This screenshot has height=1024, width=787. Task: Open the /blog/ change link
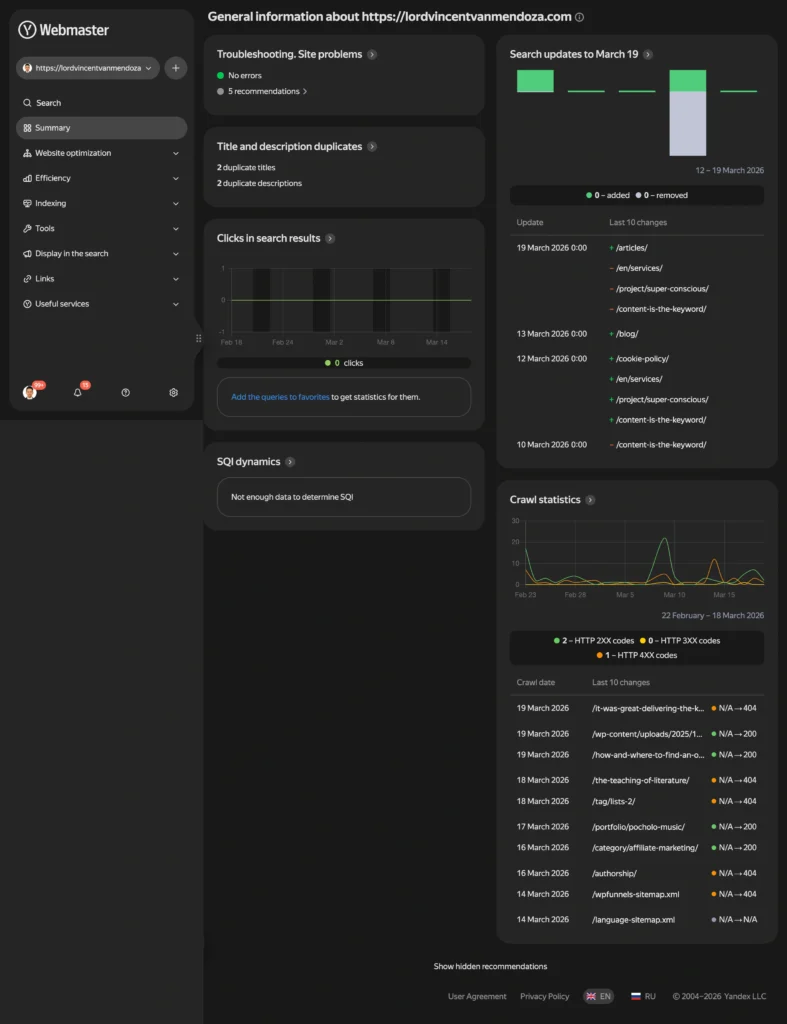tap(627, 334)
